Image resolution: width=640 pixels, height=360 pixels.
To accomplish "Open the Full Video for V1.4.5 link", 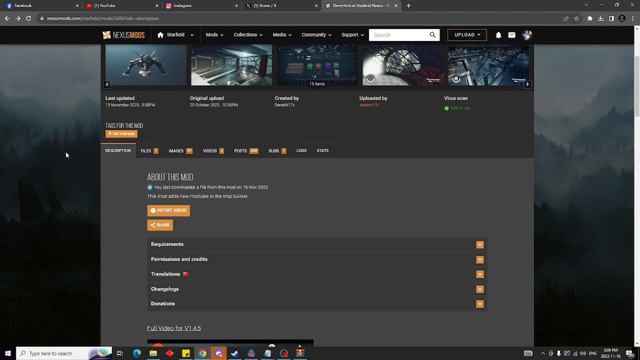I will [x=174, y=328].
